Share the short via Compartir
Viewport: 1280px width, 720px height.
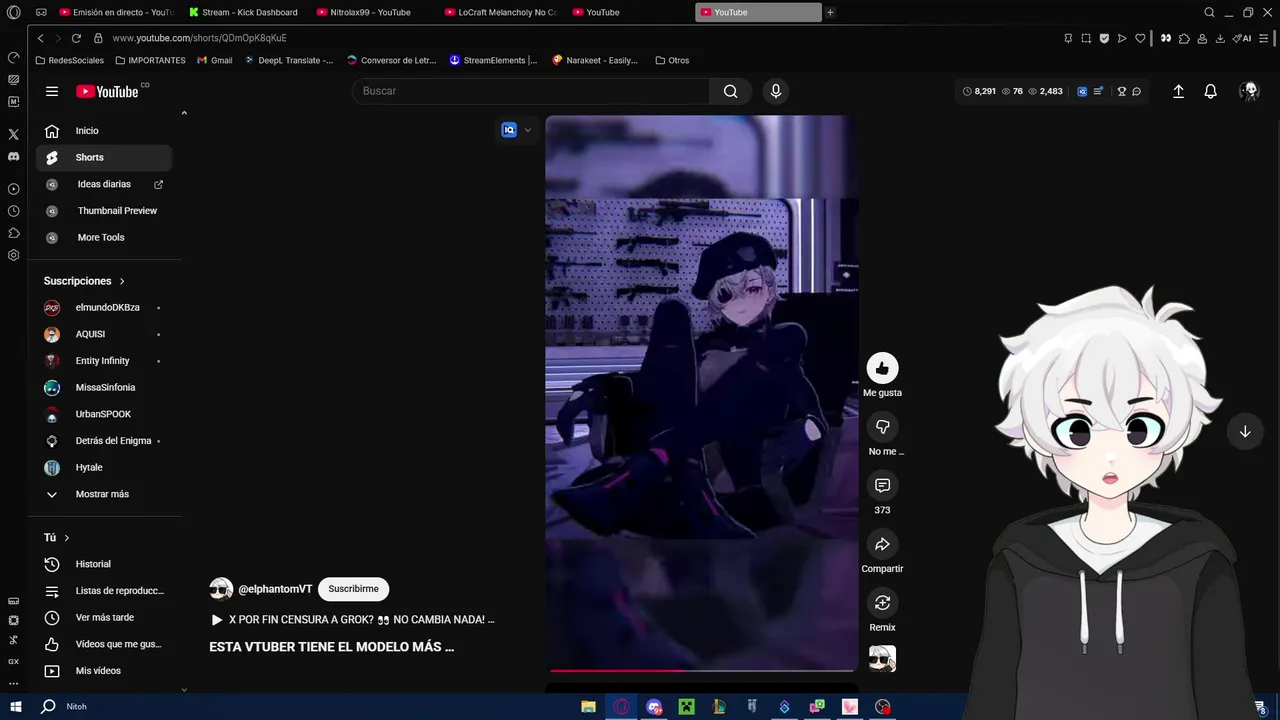click(x=882, y=544)
